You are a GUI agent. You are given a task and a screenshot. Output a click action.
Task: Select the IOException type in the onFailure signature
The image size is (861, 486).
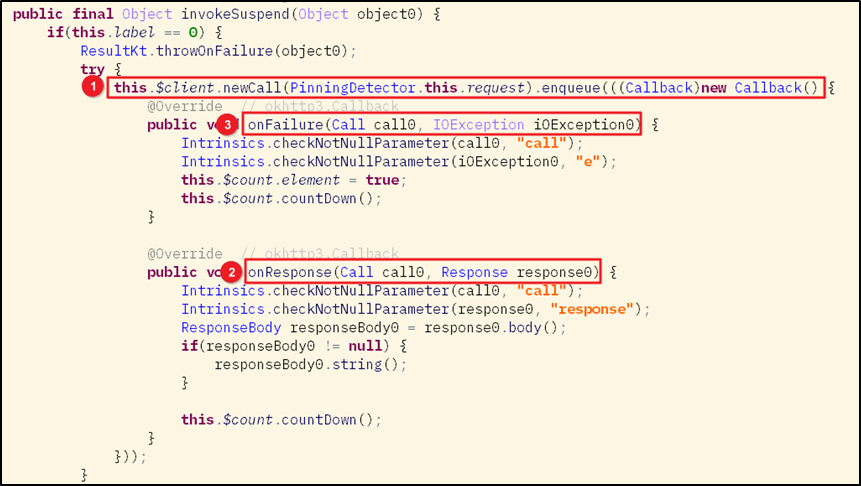point(479,125)
